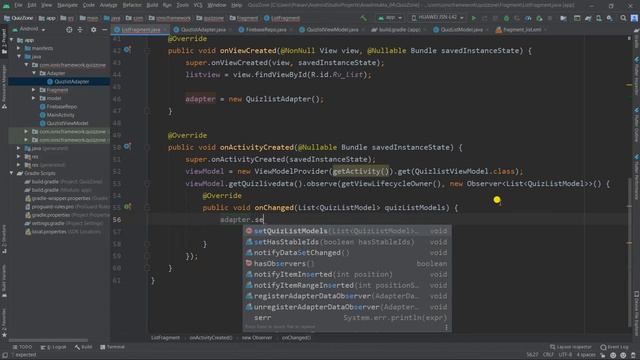640x360 pixels.
Task: Collapse the app module tree node
Action: 11,40
